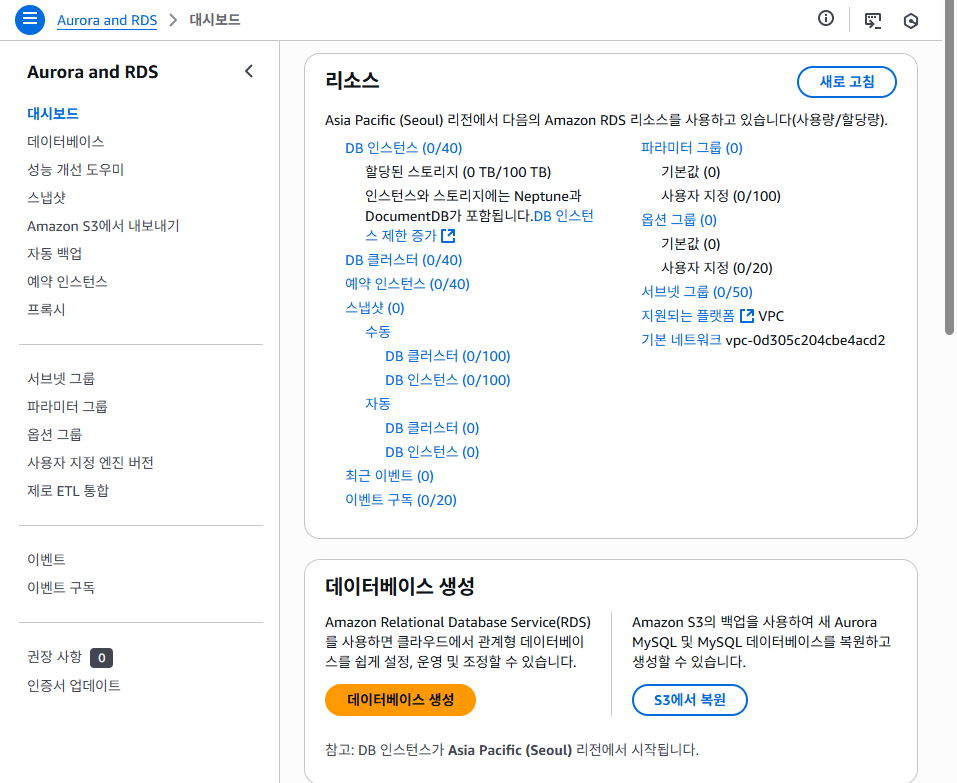957x783 pixels.
Task: Click the manual DB 인스턴스 (0/100) link
Action: [x=447, y=380]
